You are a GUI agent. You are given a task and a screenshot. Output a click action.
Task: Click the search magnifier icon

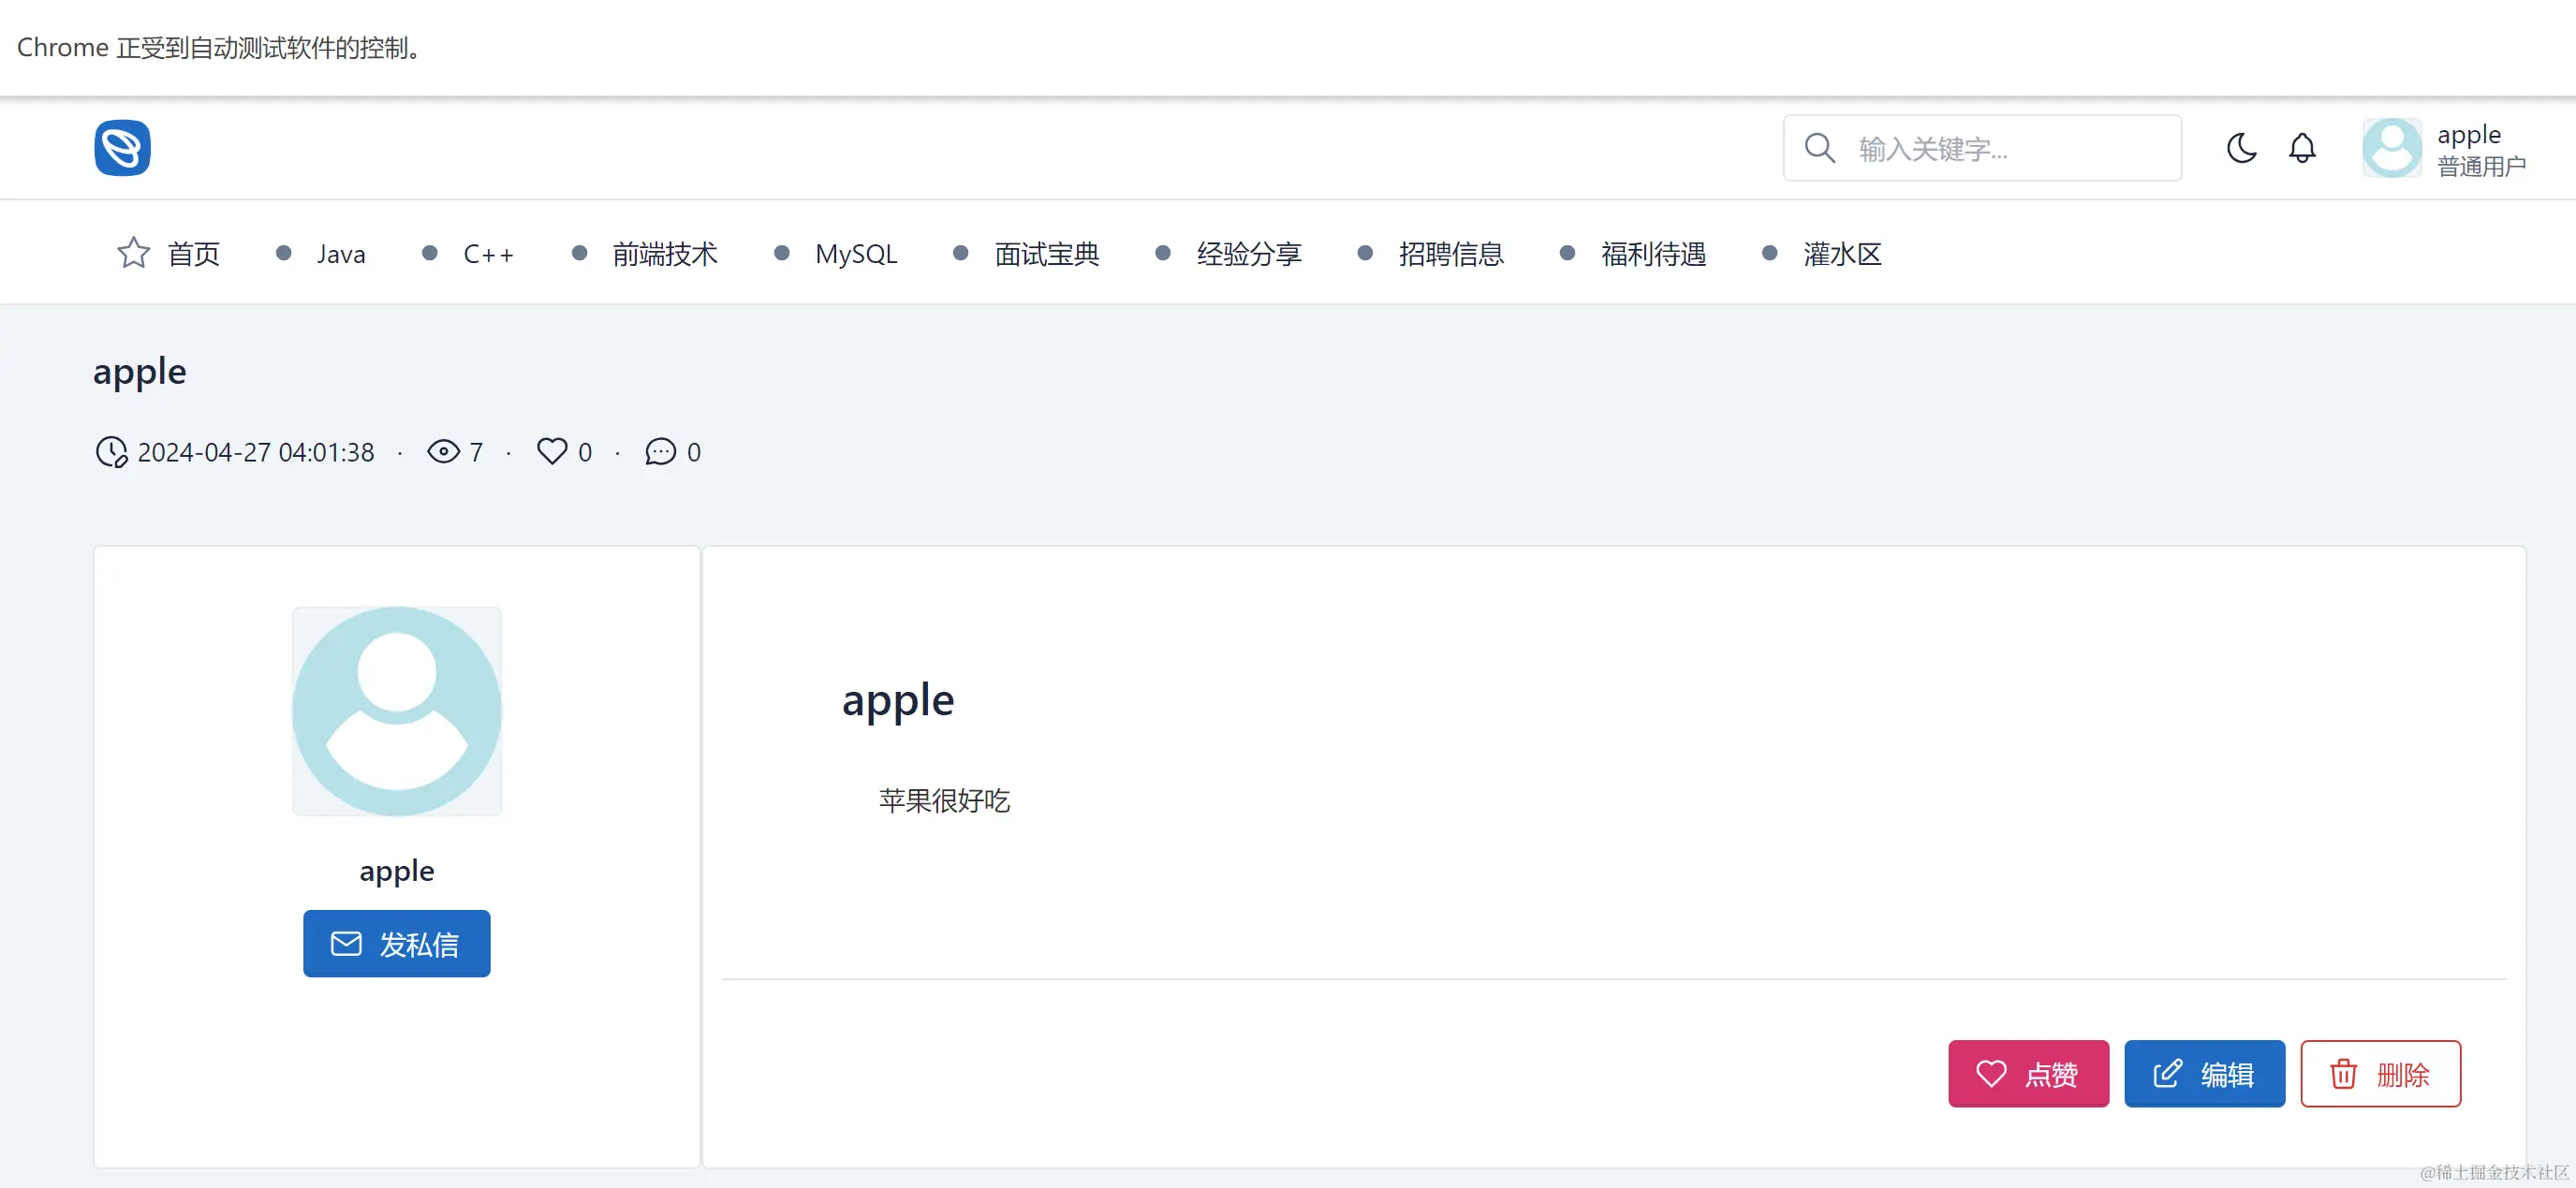1819,148
